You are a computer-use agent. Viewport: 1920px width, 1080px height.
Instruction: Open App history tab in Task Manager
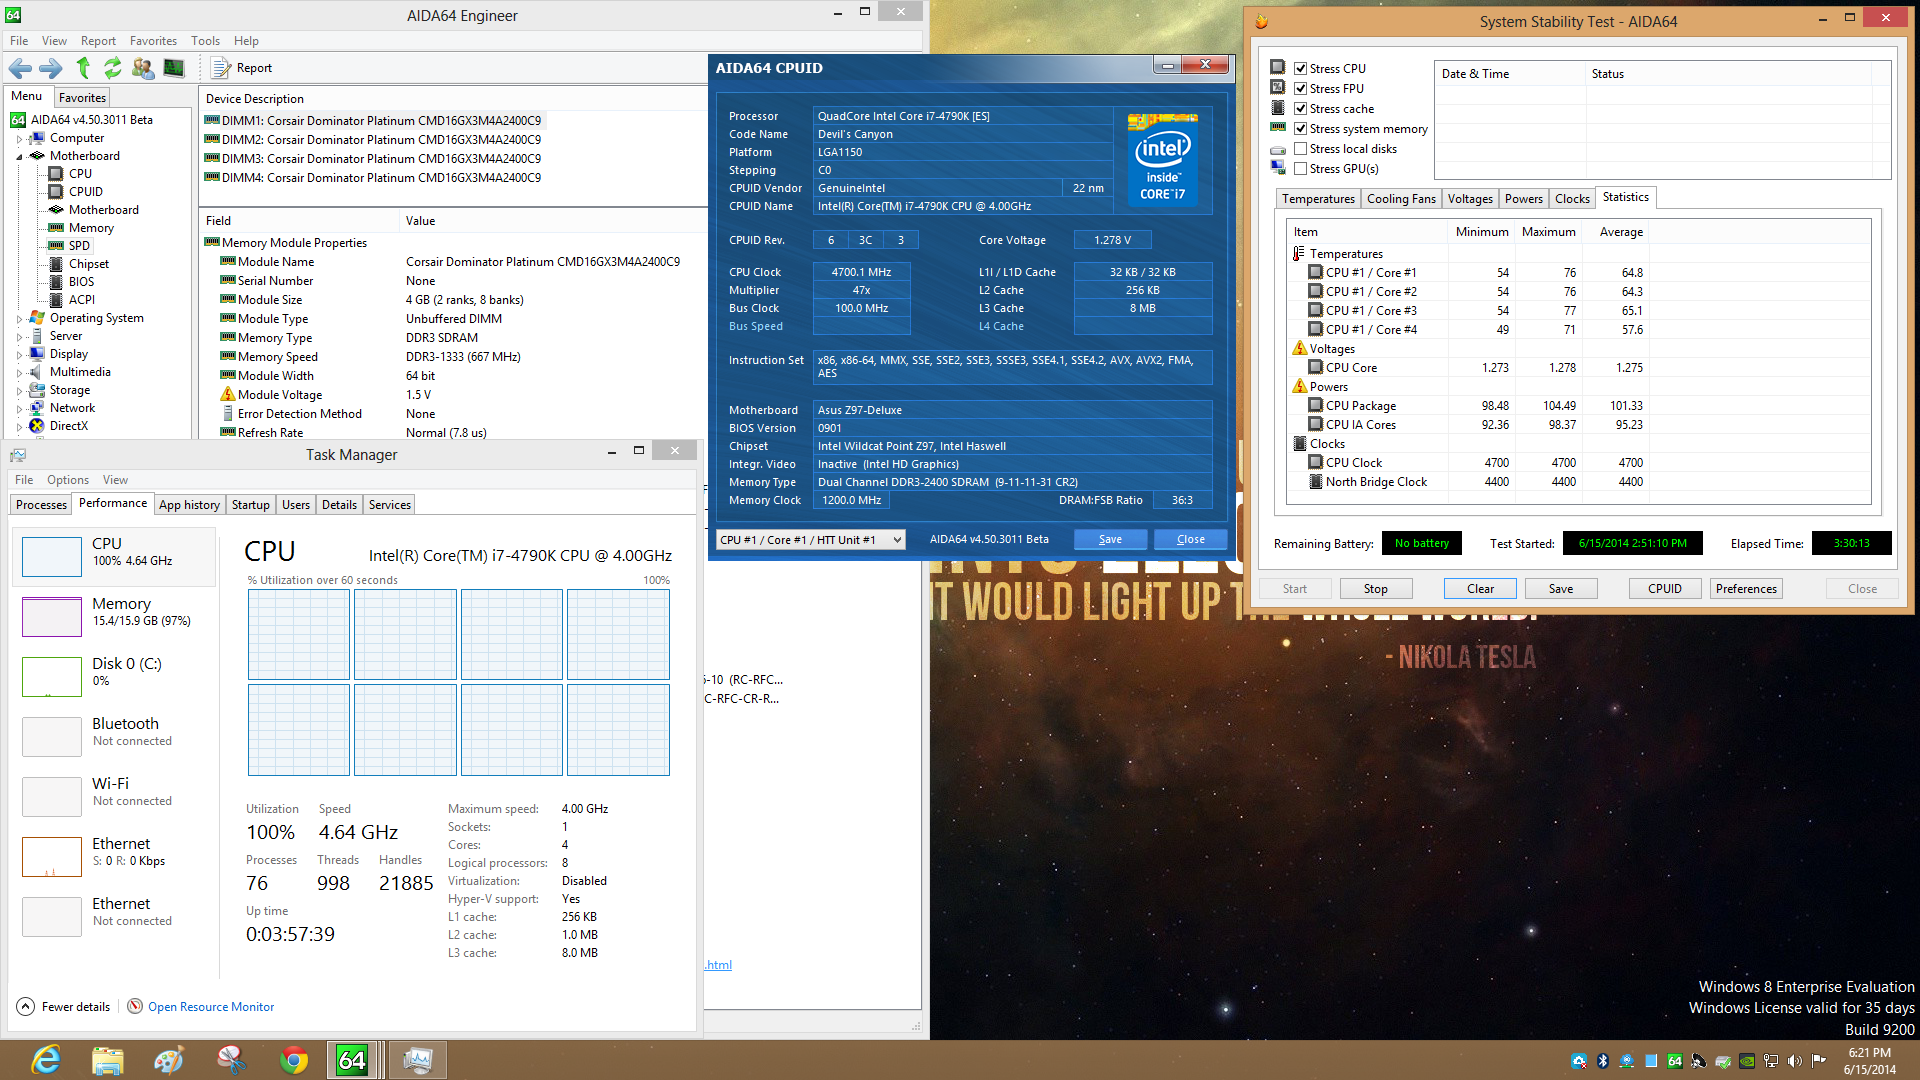click(x=189, y=505)
